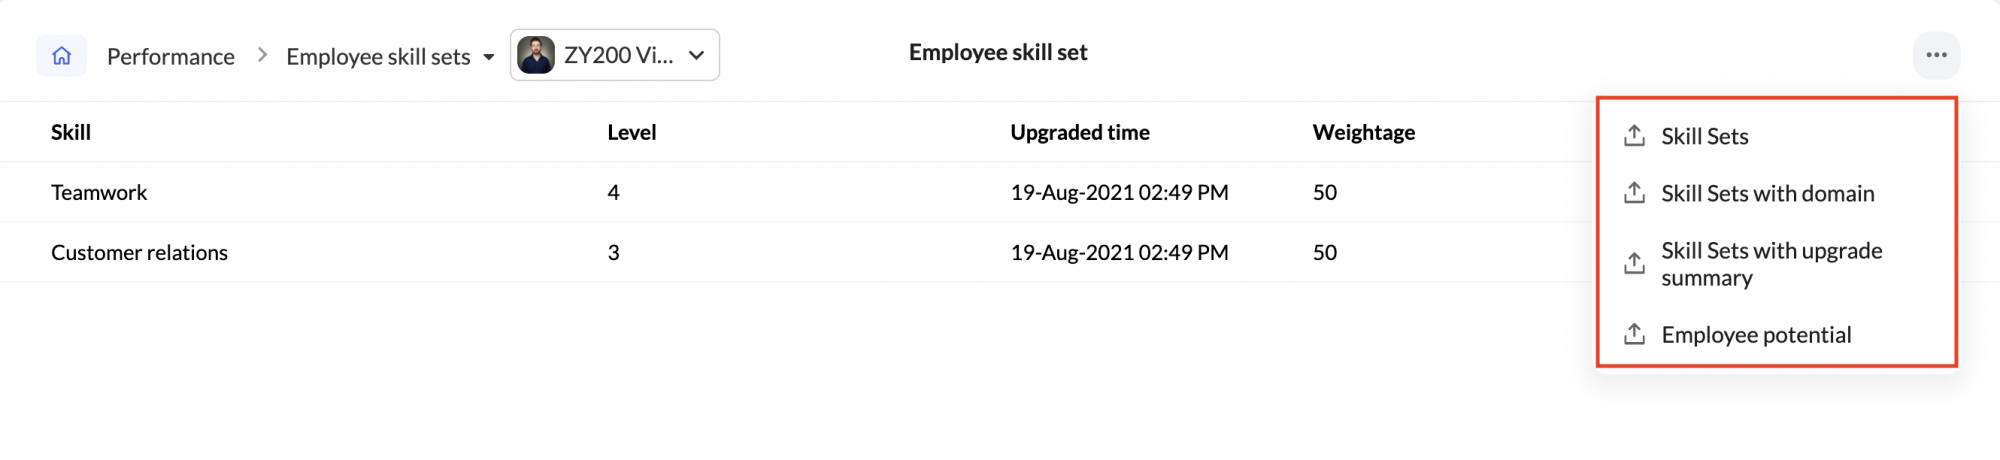Image resolution: width=2000 pixels, height=460 pixels.
Task: Click export icon beside Skill Sets with domain
Action: click(1634, 193)
